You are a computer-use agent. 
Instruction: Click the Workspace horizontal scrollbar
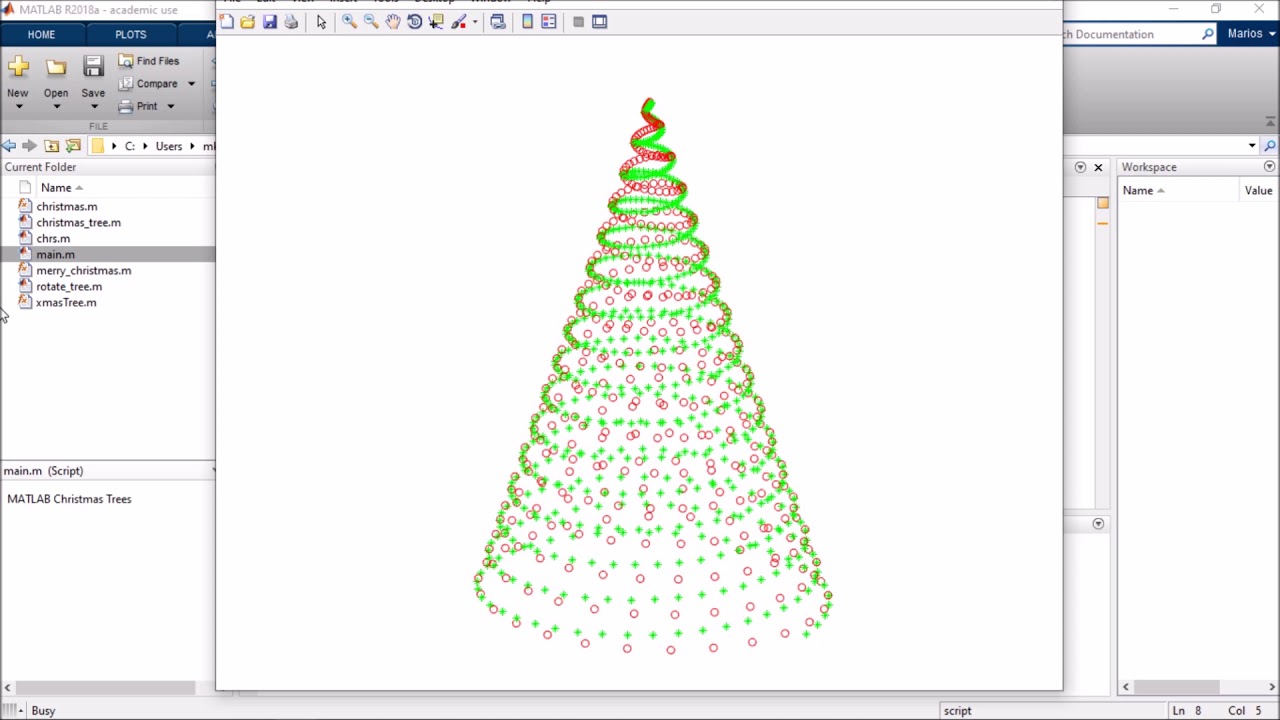coord(1175,687)
